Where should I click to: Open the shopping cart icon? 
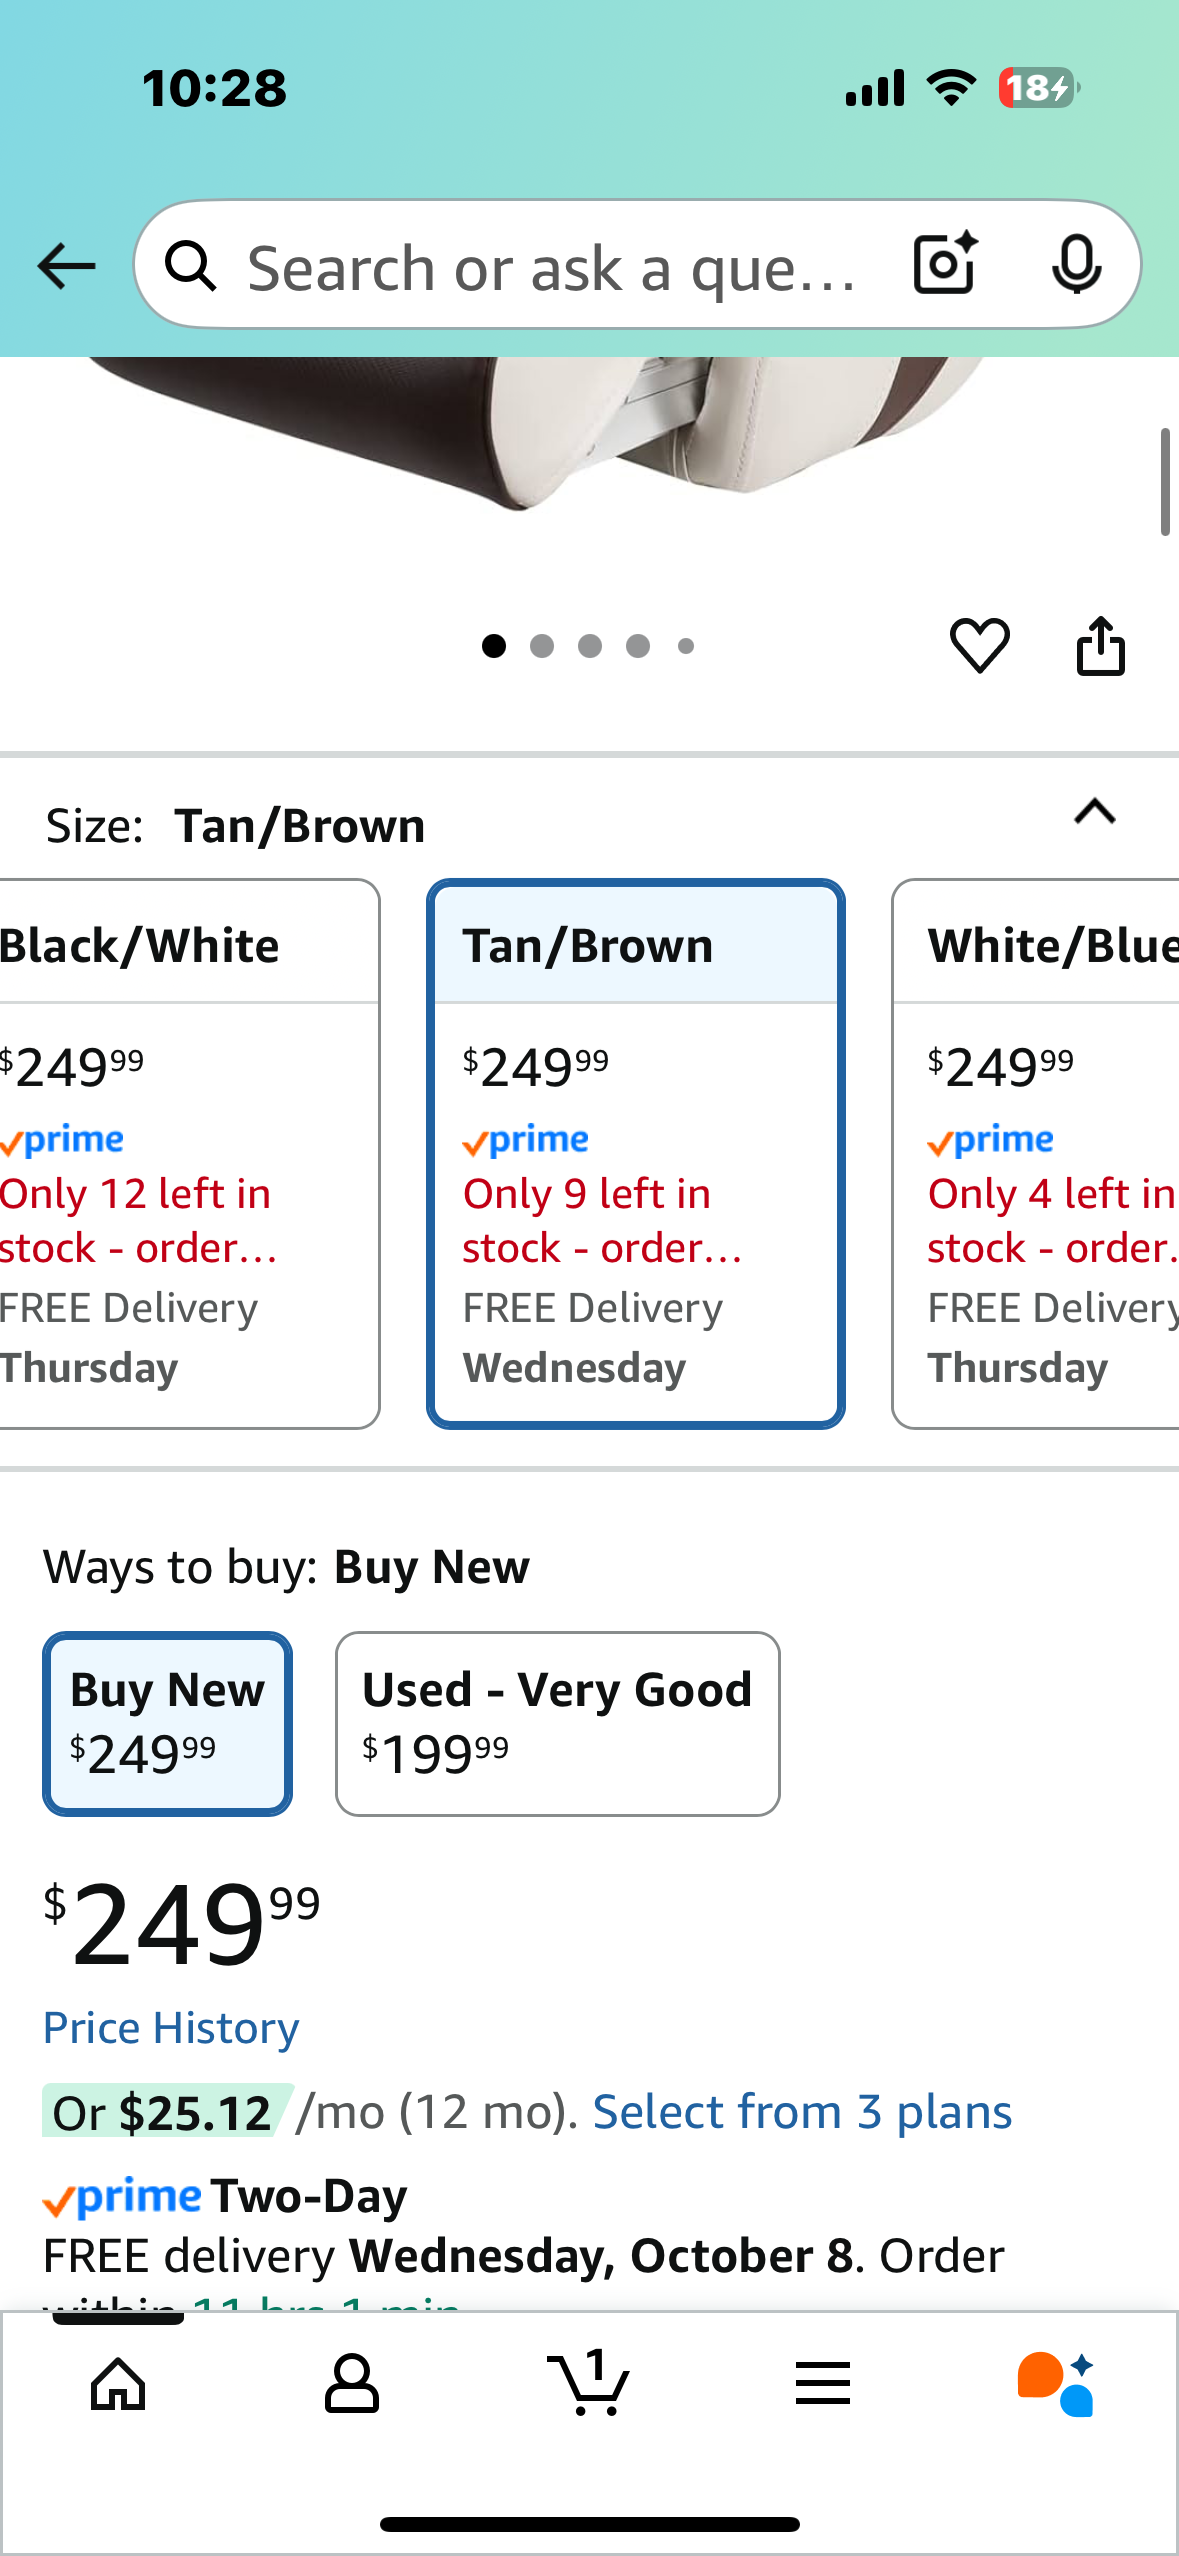(x=589, y=2384)
